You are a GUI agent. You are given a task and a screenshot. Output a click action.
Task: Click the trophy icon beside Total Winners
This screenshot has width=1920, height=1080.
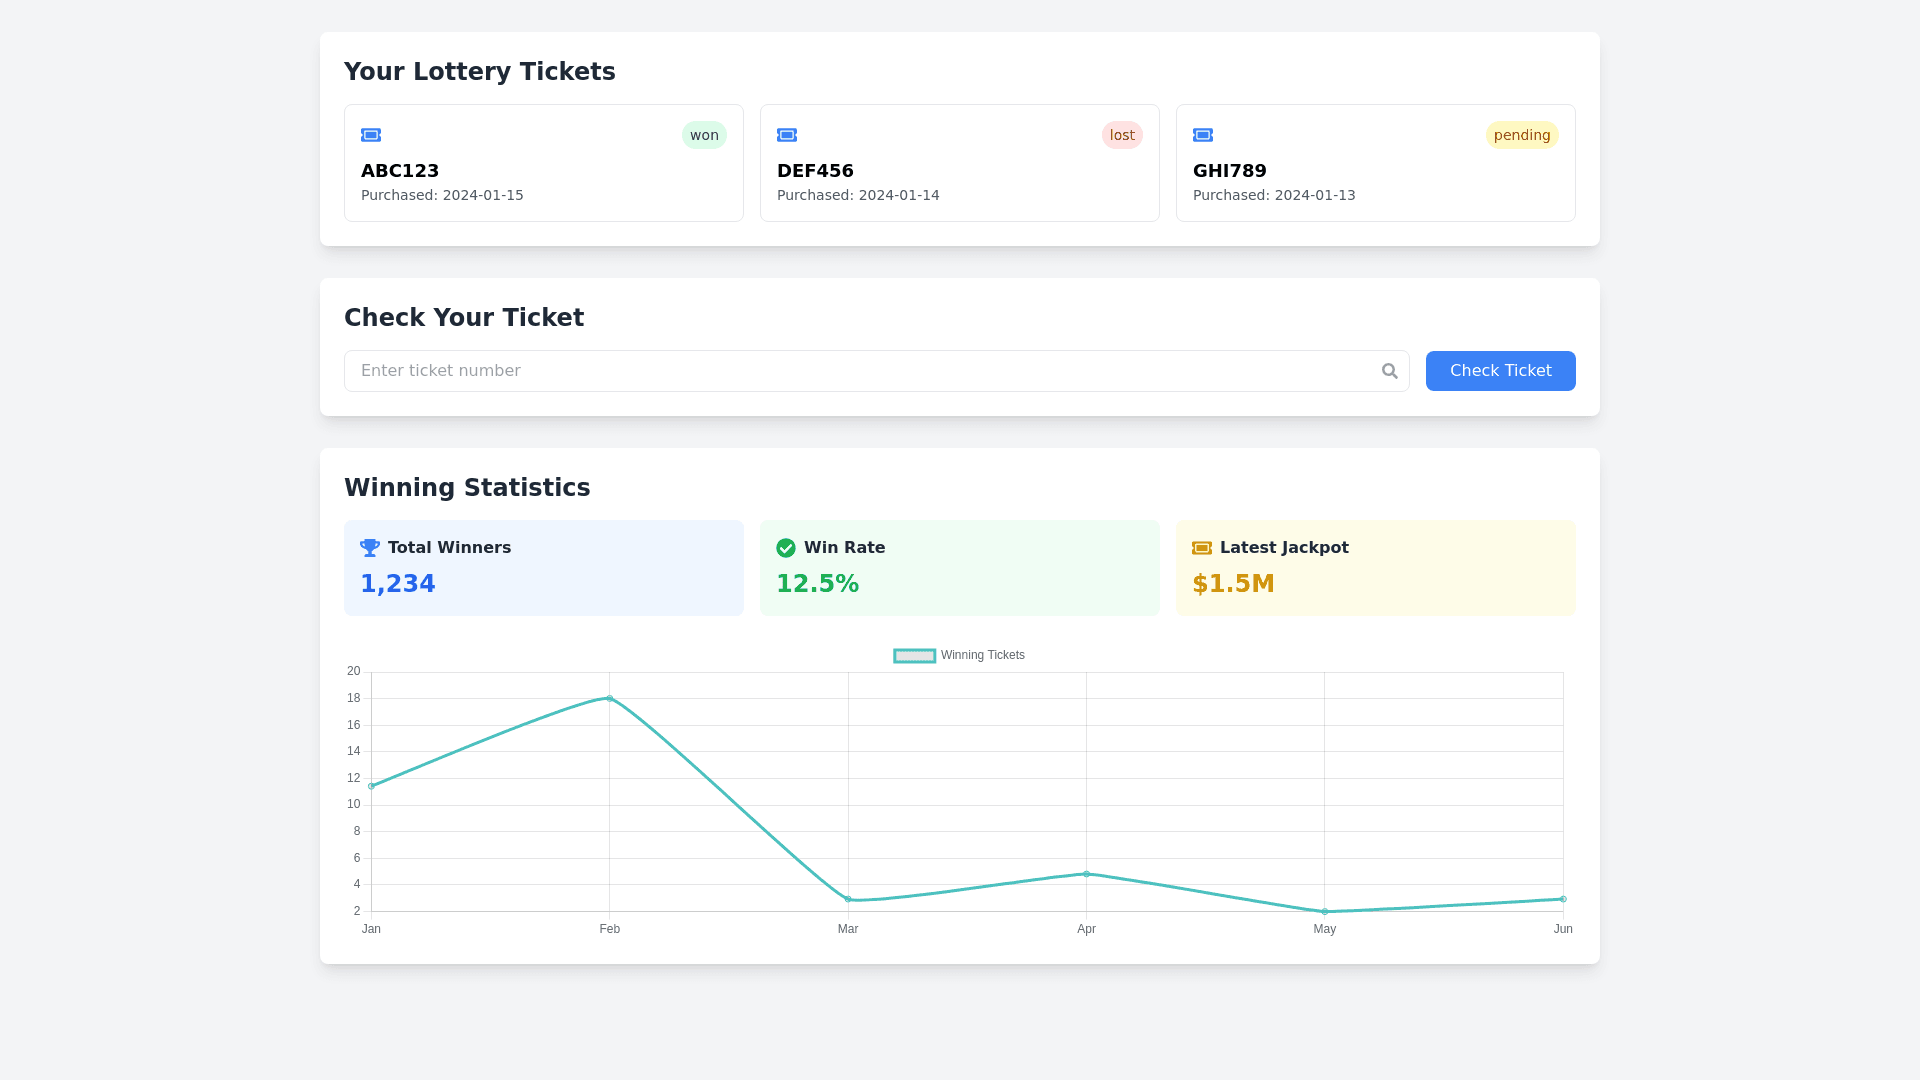tap(370, 548)
